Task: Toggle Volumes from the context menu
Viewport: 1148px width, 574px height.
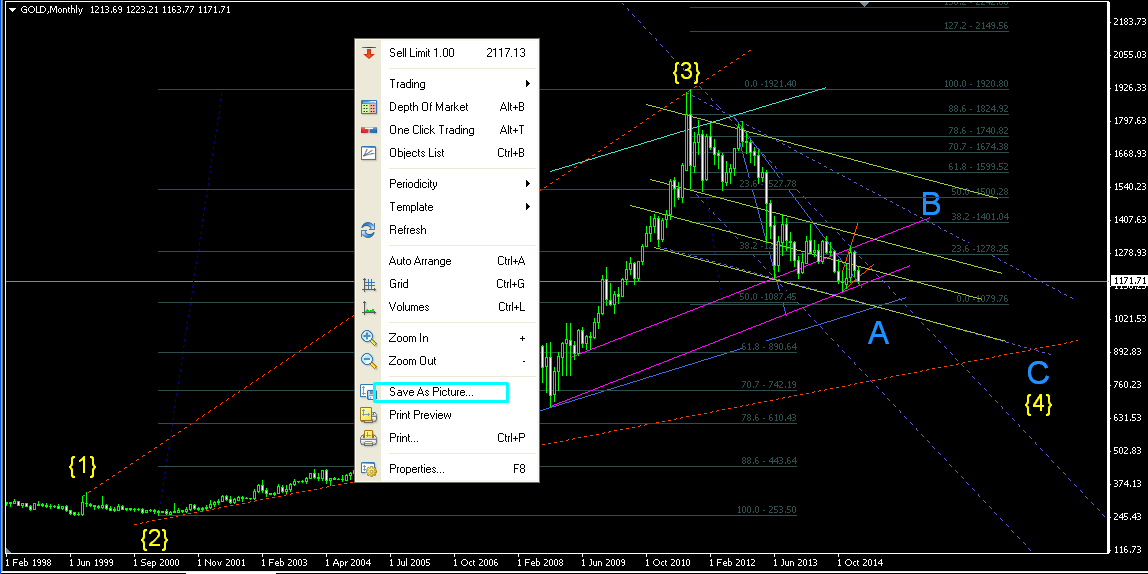Action: (447, 307)
